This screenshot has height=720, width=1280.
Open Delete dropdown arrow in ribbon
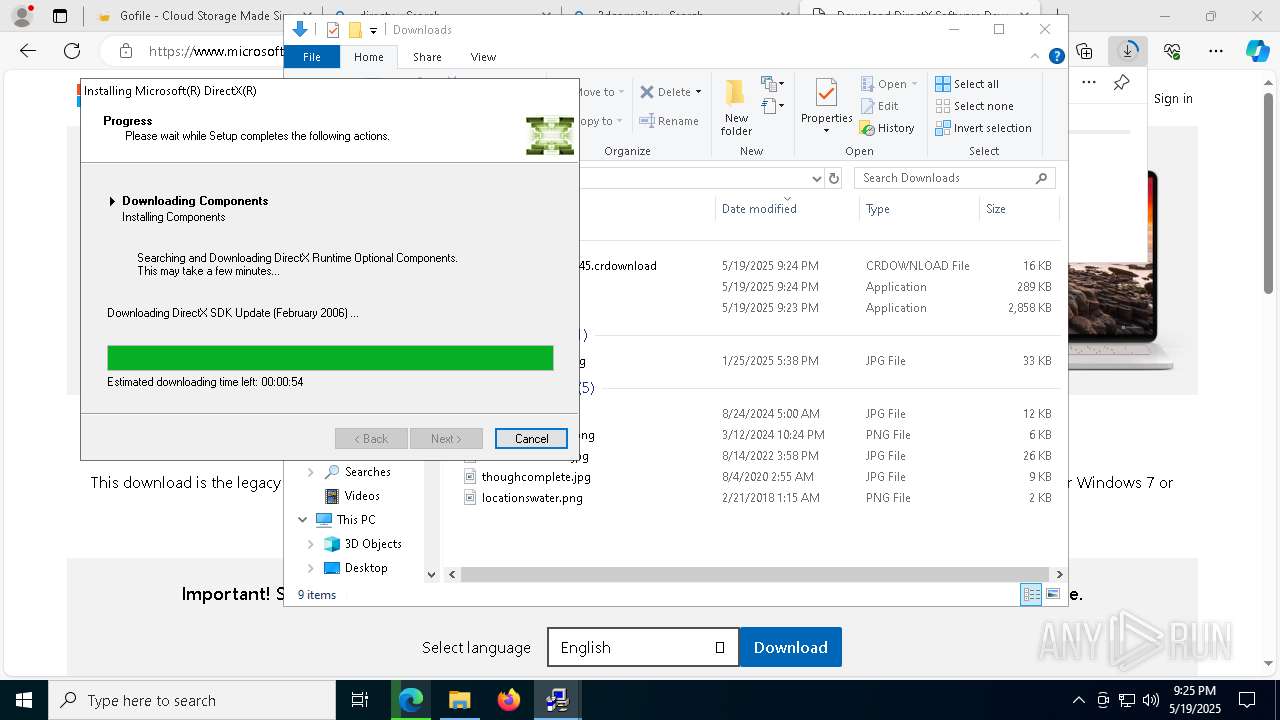[698, 92]
